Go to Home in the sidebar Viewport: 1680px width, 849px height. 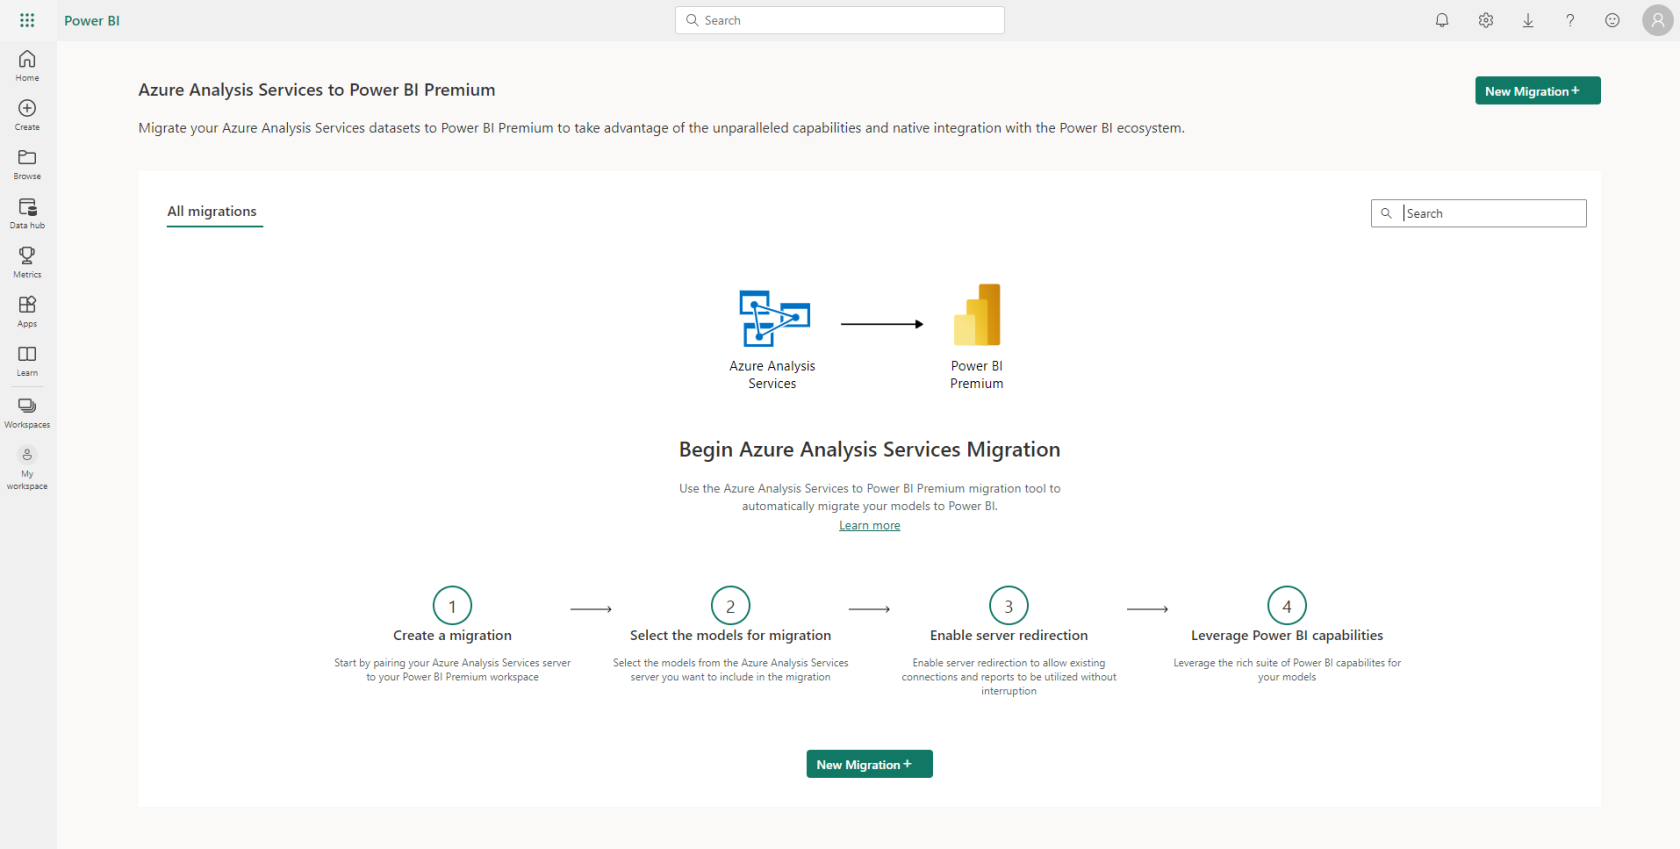click(x=27, y=66)
